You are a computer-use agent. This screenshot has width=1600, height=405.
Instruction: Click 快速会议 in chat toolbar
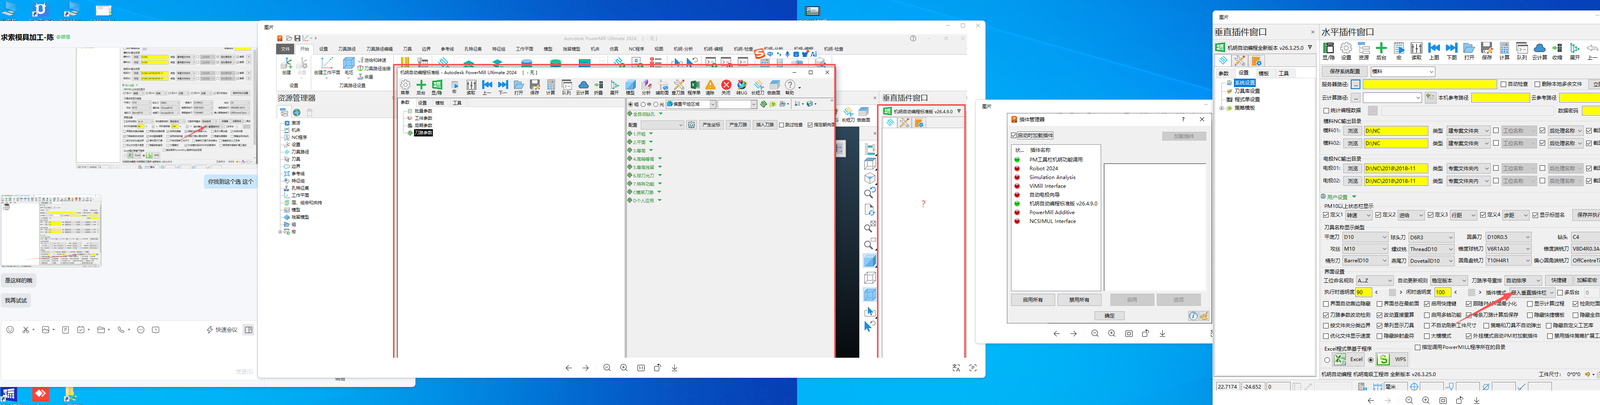click(222, 329)
